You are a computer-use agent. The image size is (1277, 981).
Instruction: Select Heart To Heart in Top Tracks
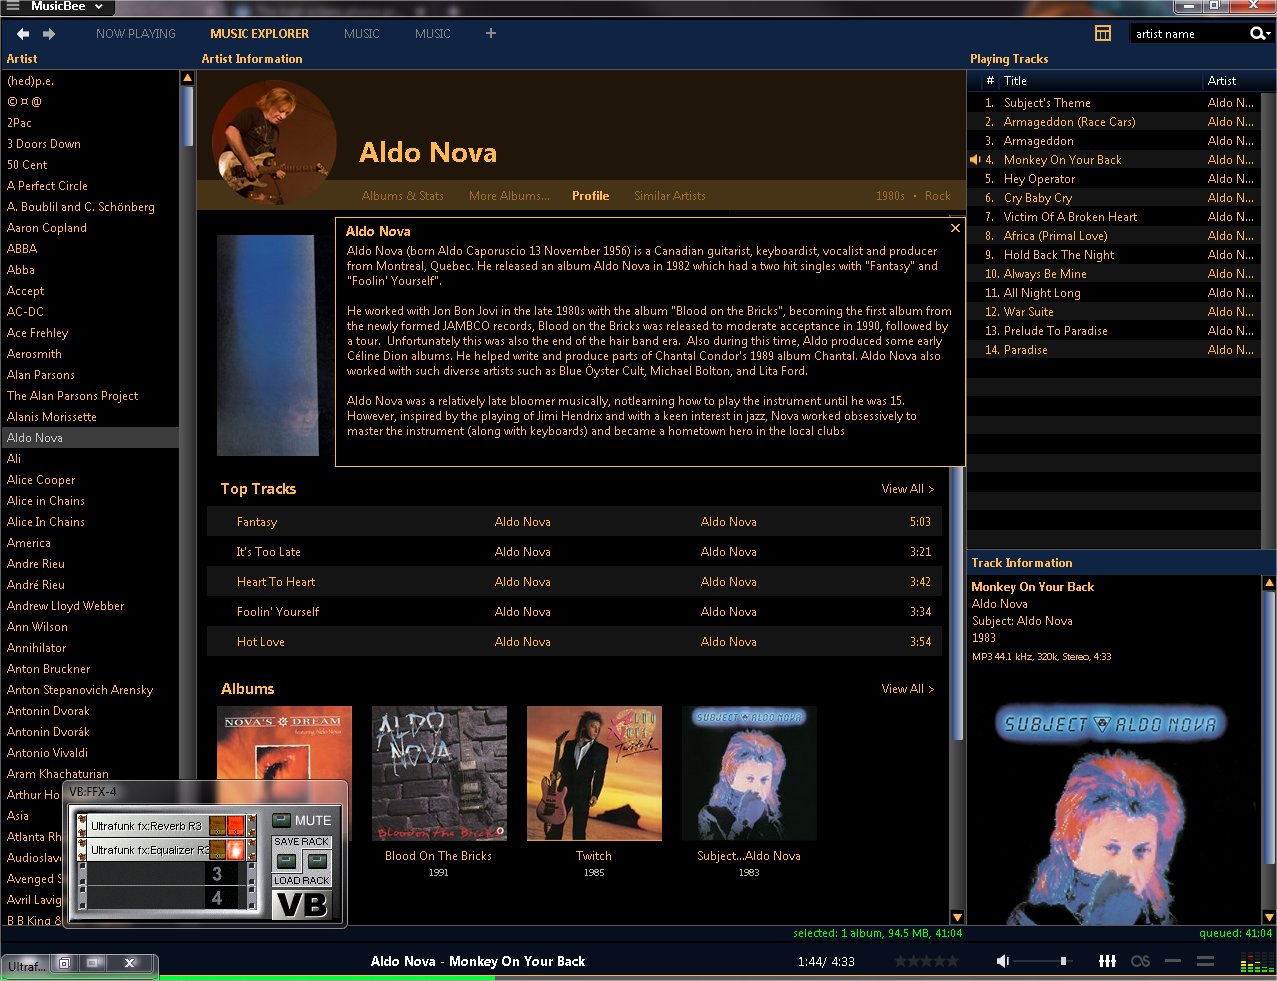[575, 582]
